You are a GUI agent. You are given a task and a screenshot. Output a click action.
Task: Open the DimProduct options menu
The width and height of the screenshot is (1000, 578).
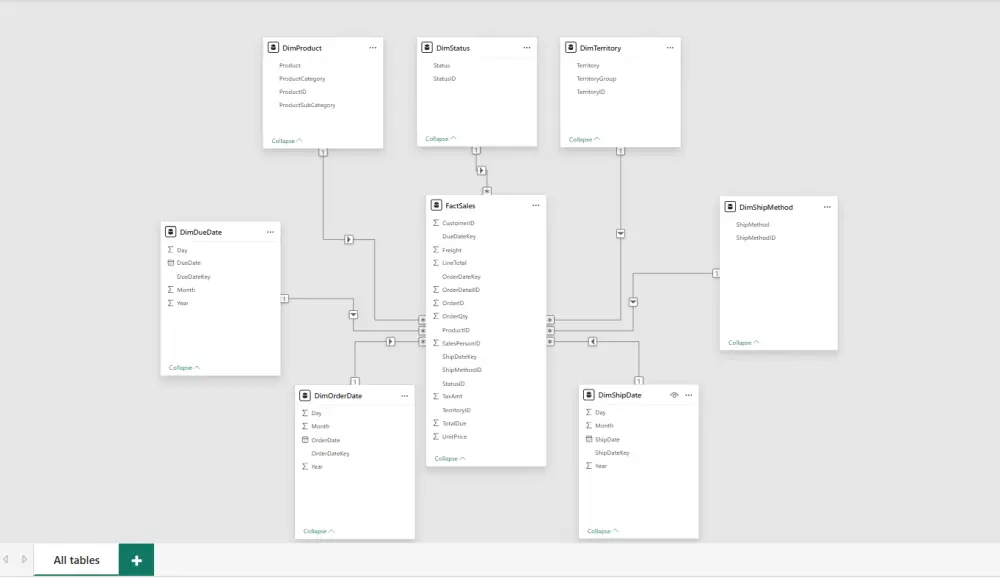coord(372,47)
